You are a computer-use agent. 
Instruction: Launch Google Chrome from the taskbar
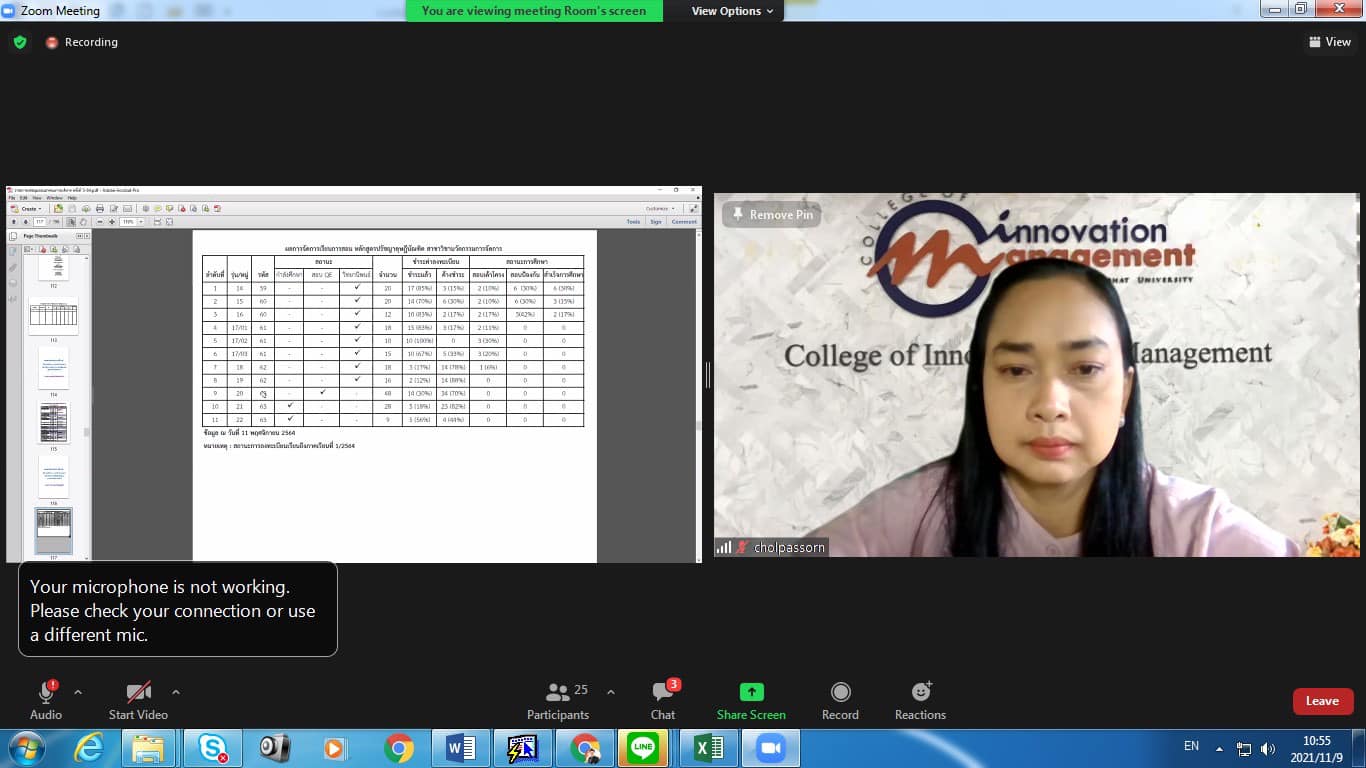click(x=398, y=748)
